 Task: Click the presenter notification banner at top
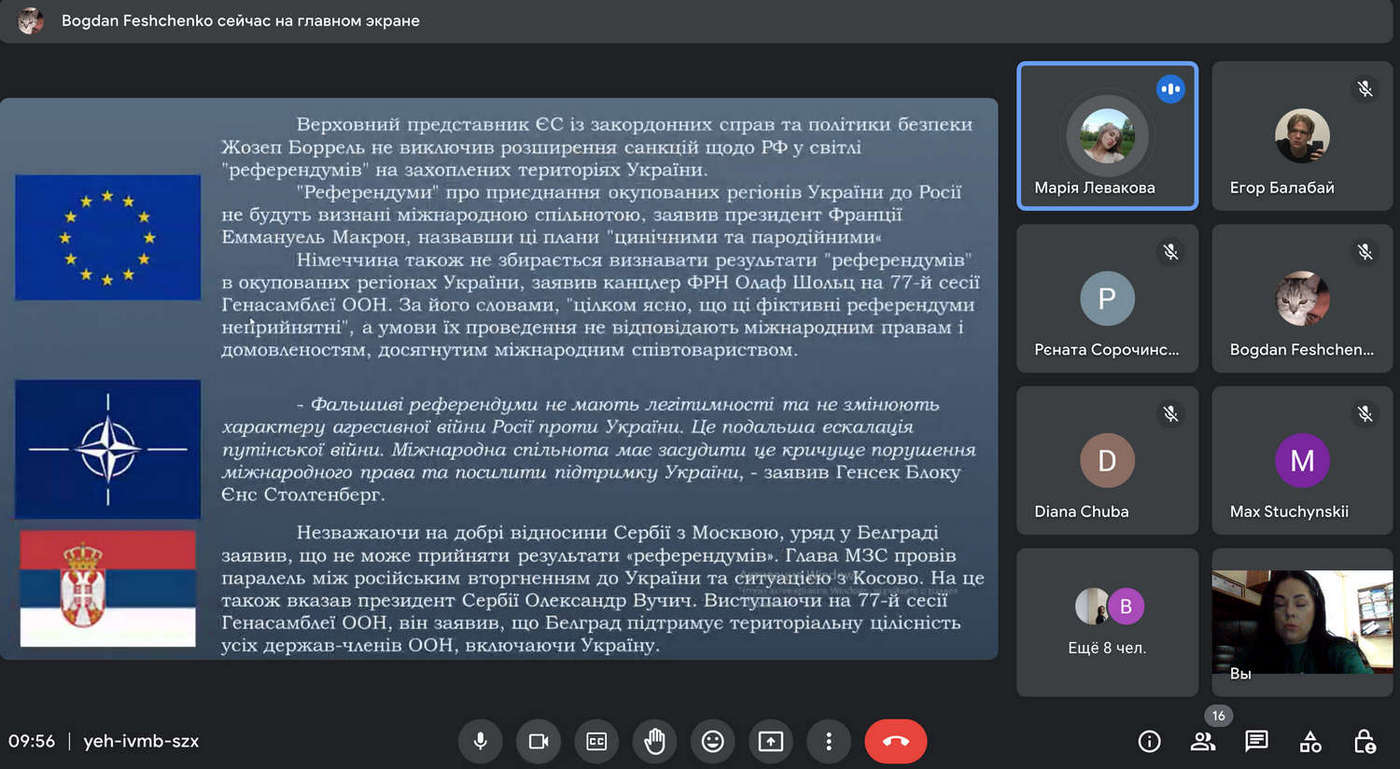coord(240,21)
